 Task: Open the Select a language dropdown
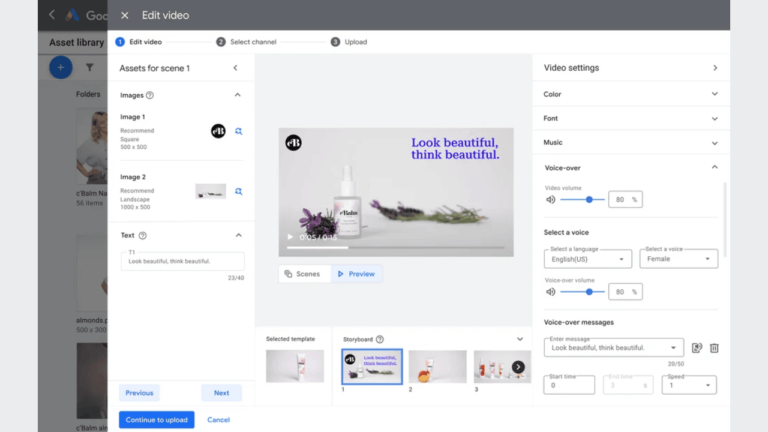[588, 259]
